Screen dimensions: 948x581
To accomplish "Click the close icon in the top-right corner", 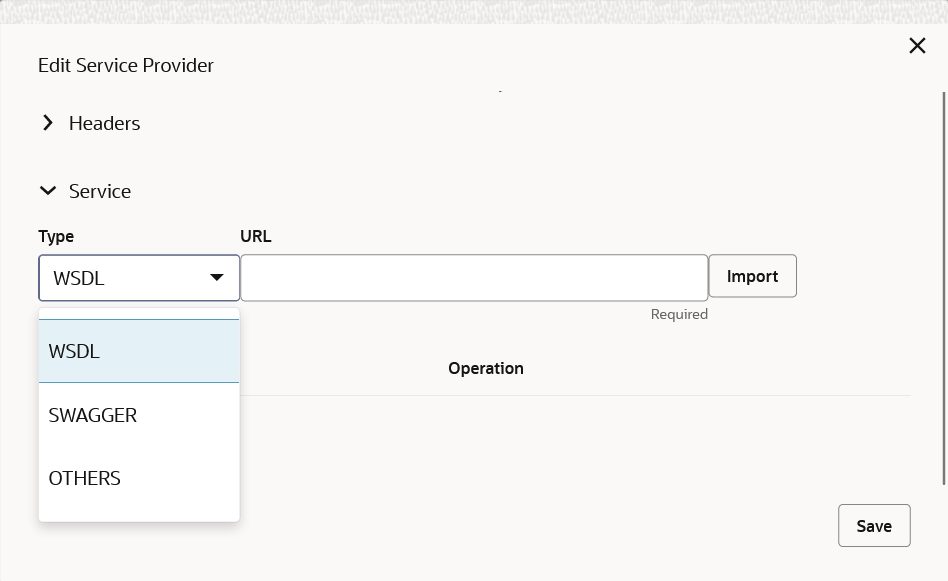I will [x=917, y=45].
